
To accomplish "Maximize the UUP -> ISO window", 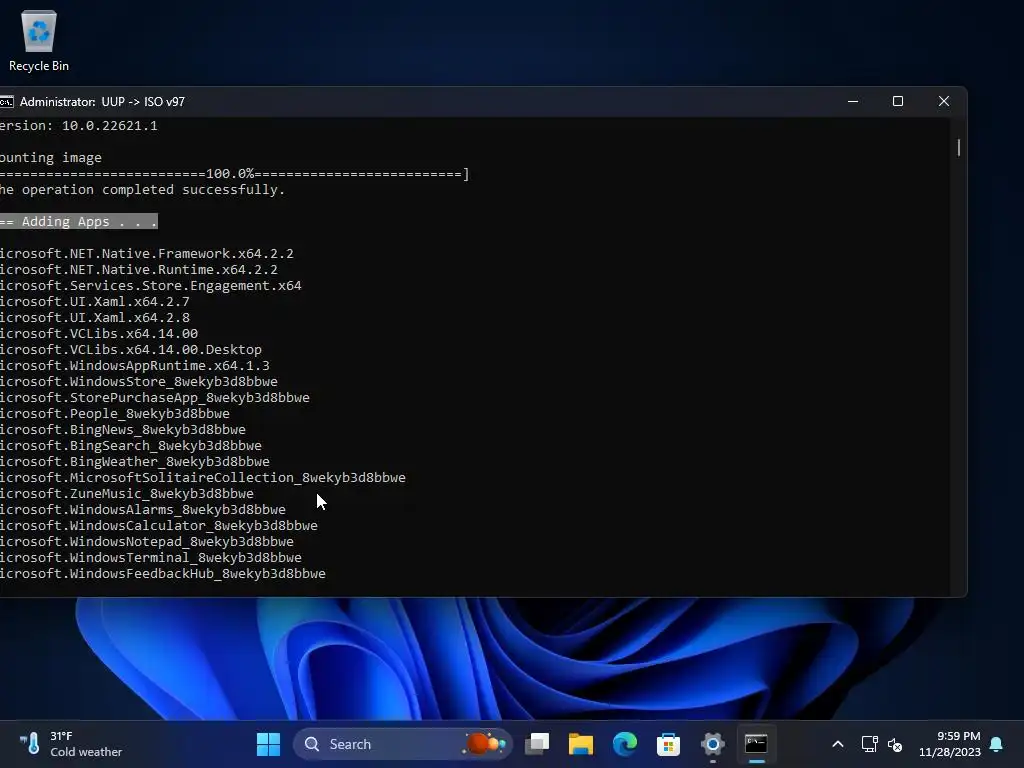I will (898, 101).
